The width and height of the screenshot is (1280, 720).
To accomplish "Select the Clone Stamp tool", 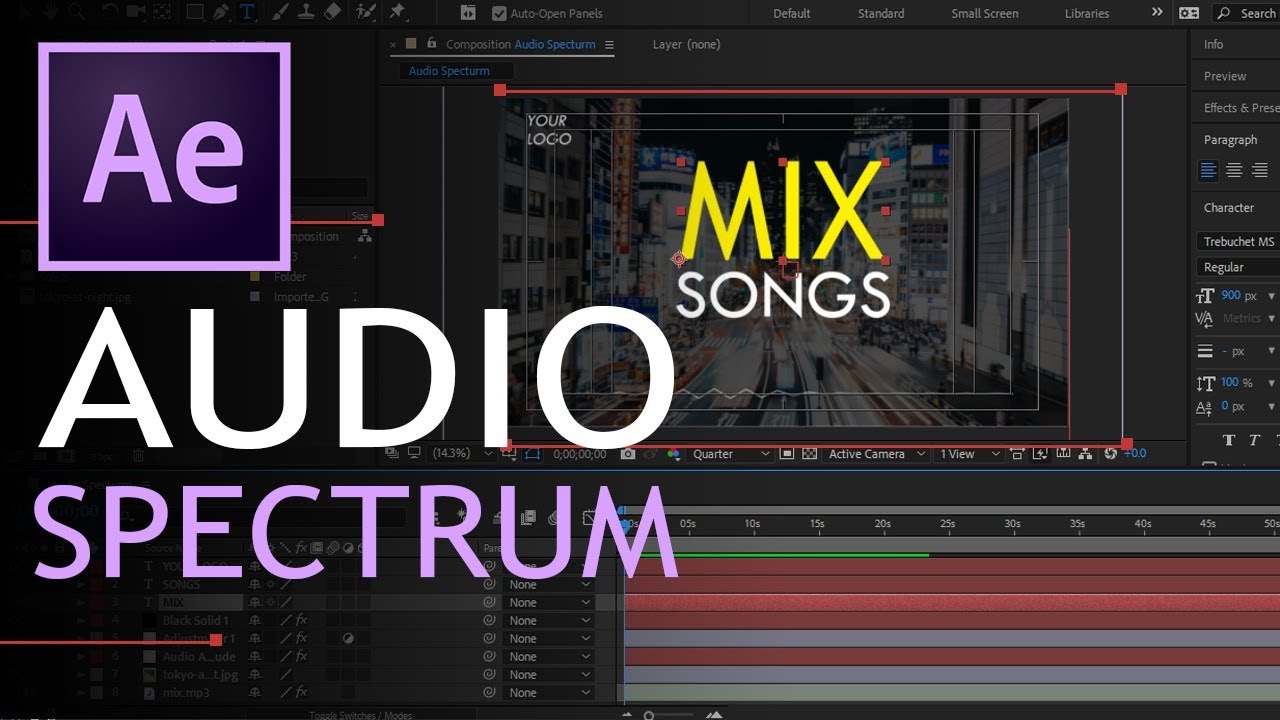I will tap(306, 13).
